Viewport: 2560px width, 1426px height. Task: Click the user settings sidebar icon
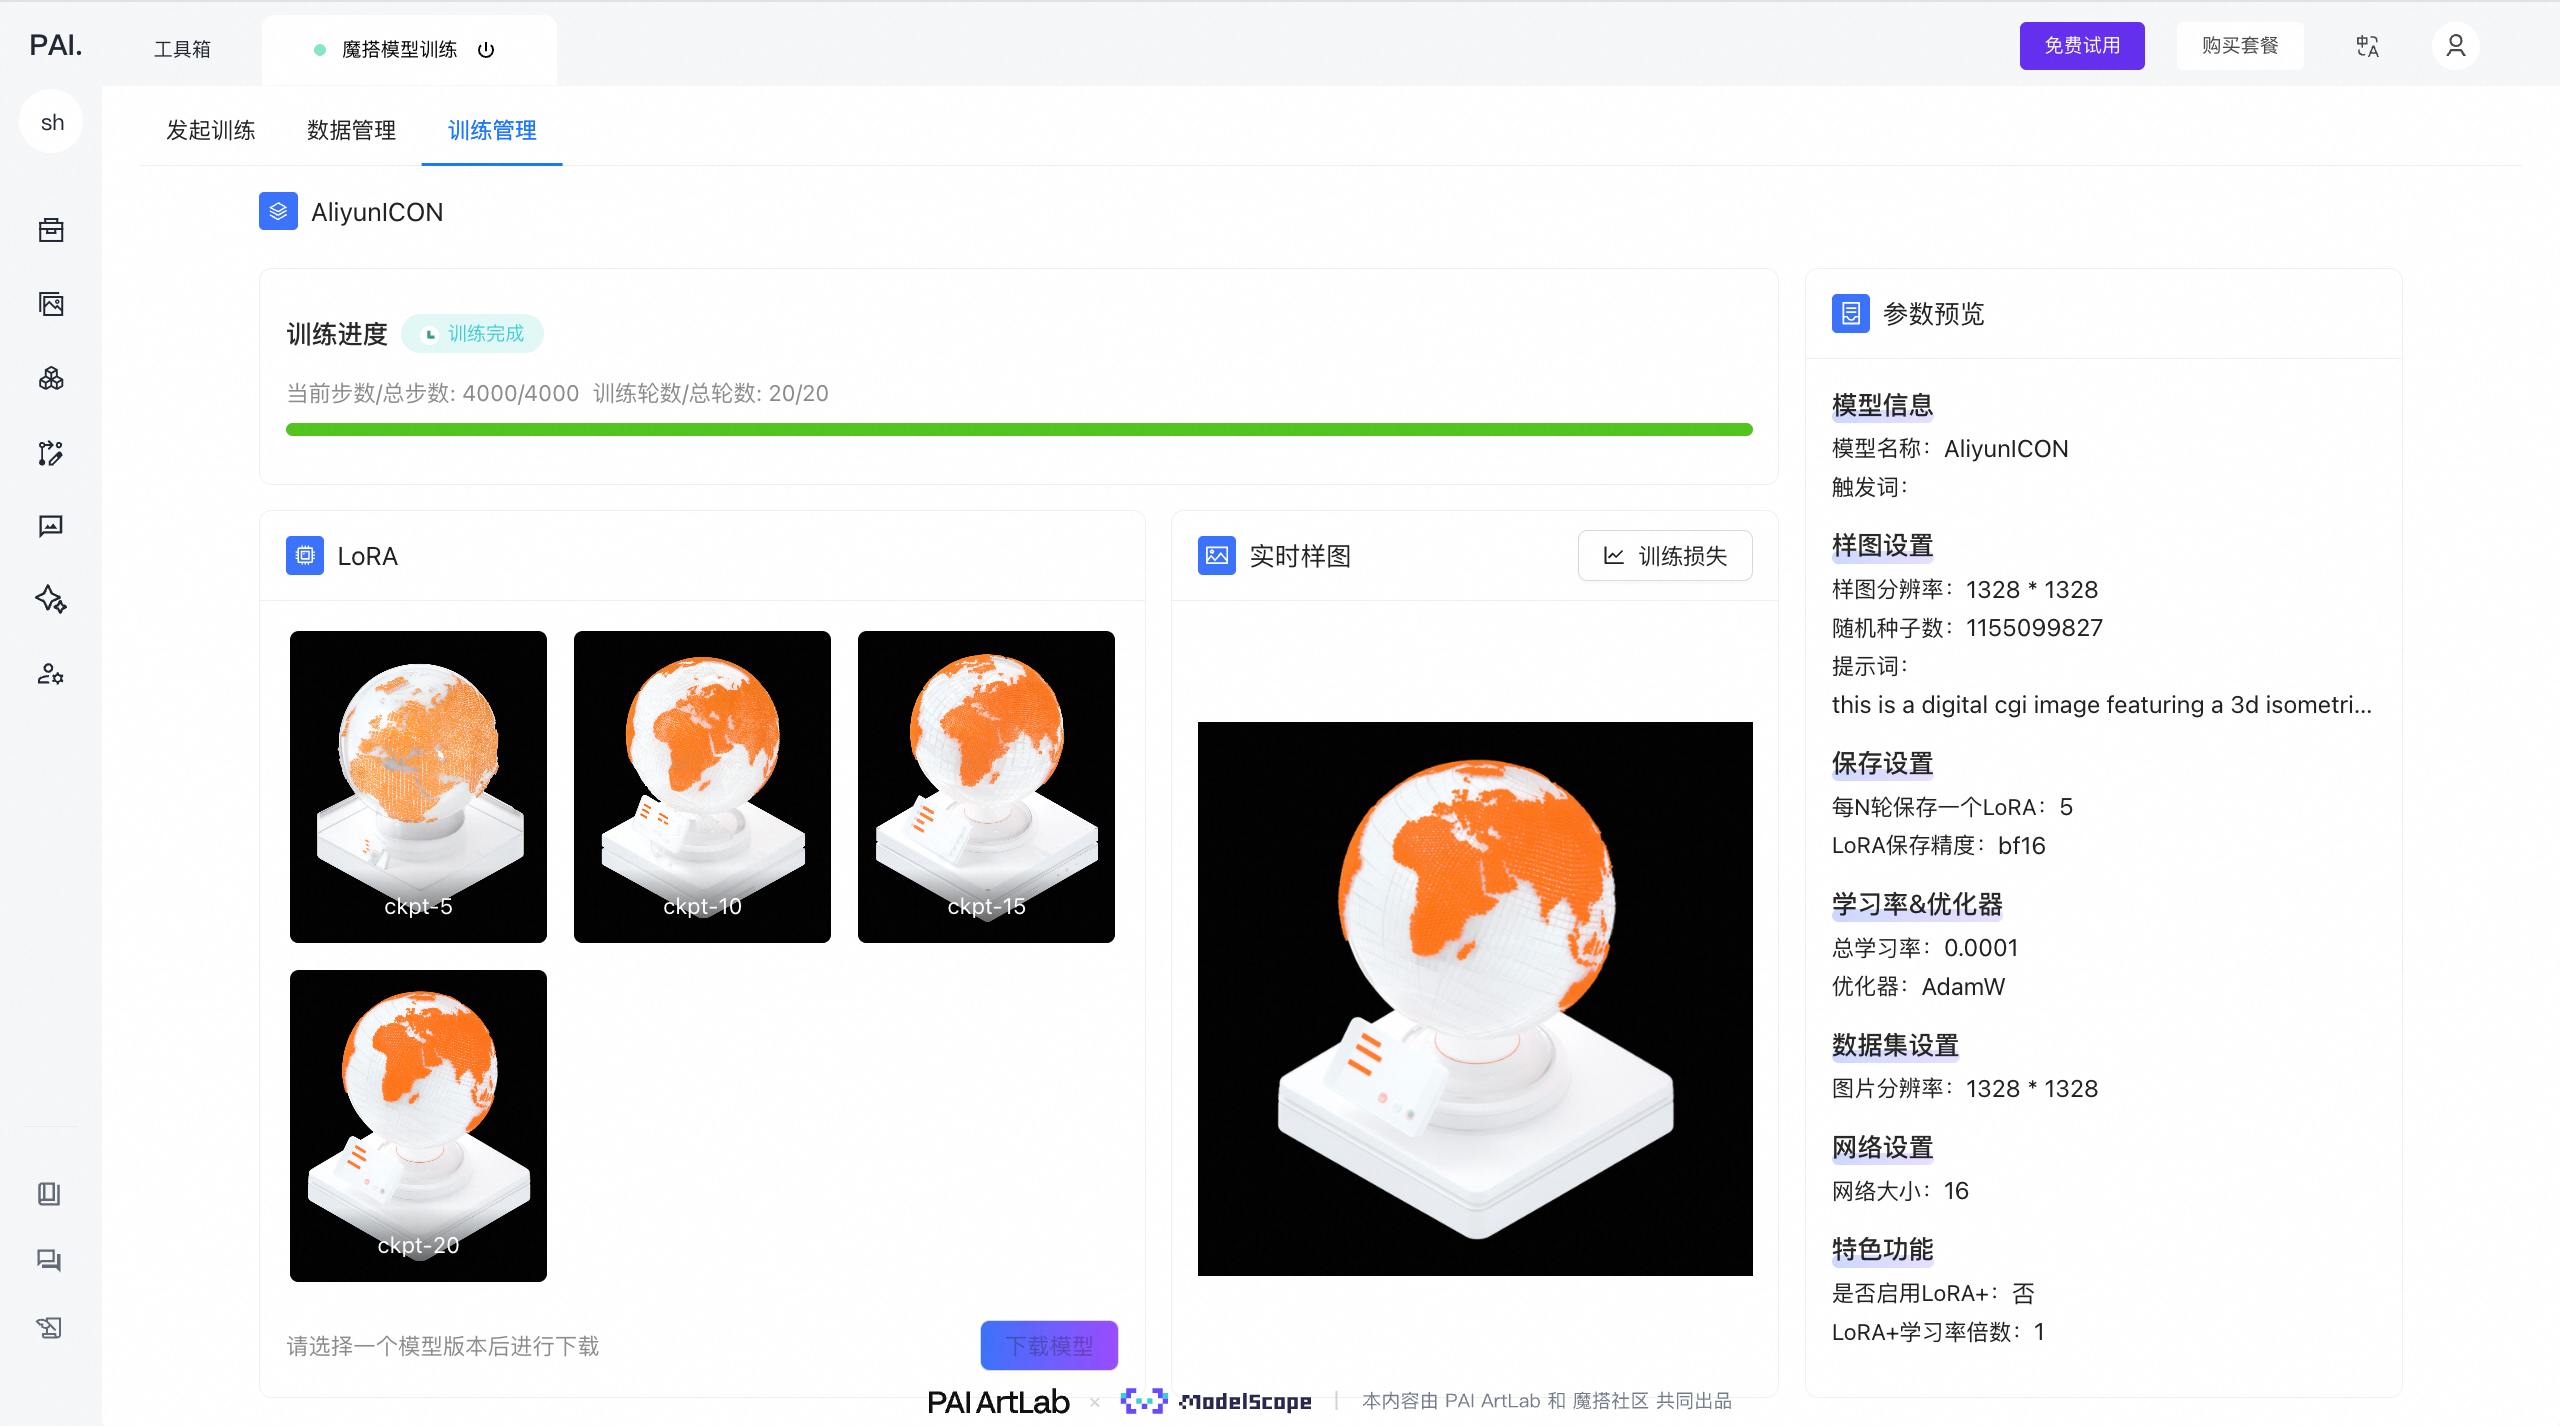point(51,674)
